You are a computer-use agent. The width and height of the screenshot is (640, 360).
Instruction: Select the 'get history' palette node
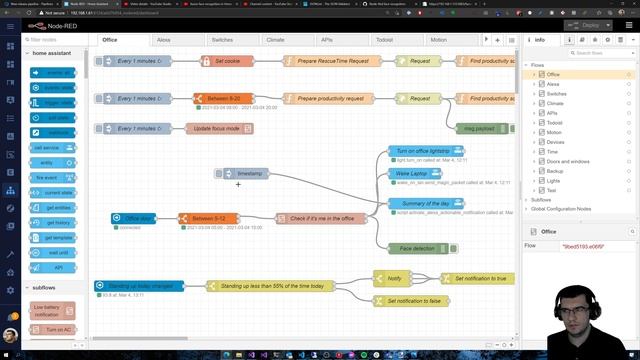point(53,222)
